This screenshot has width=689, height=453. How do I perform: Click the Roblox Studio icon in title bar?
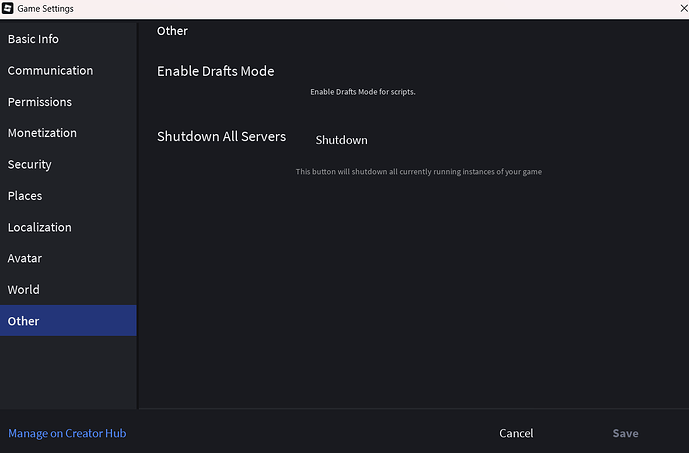pos(7,8)
